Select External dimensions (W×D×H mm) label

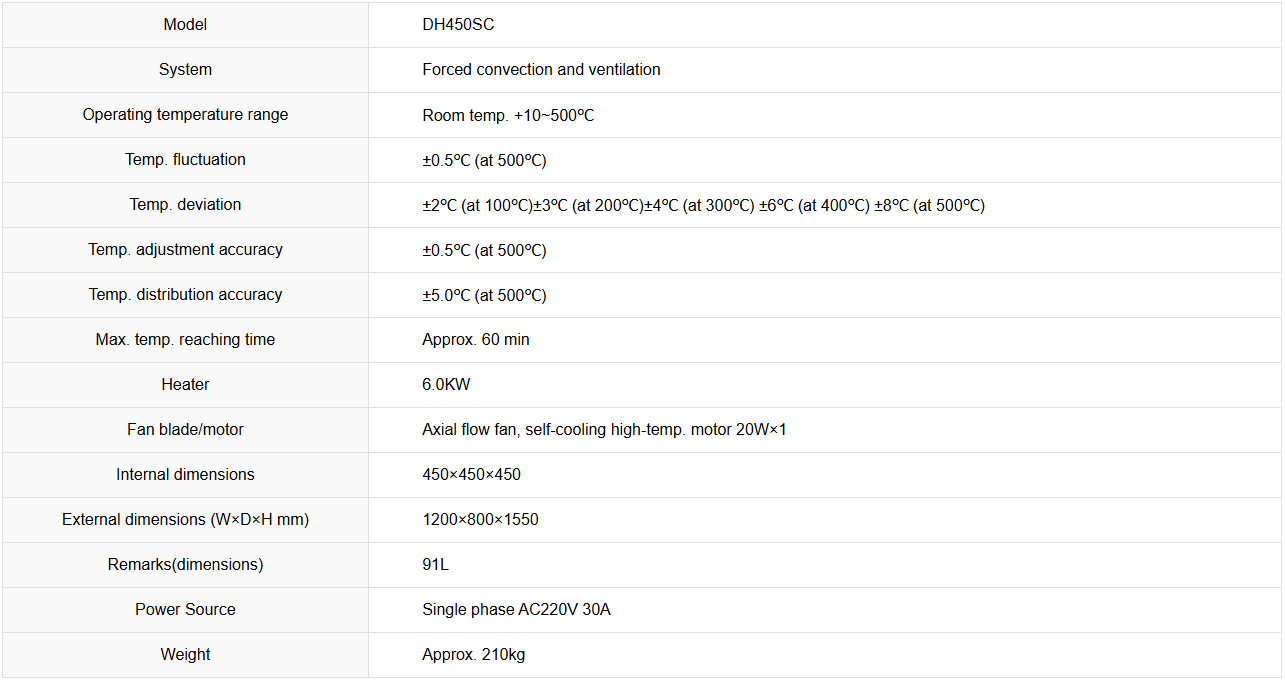185,520
